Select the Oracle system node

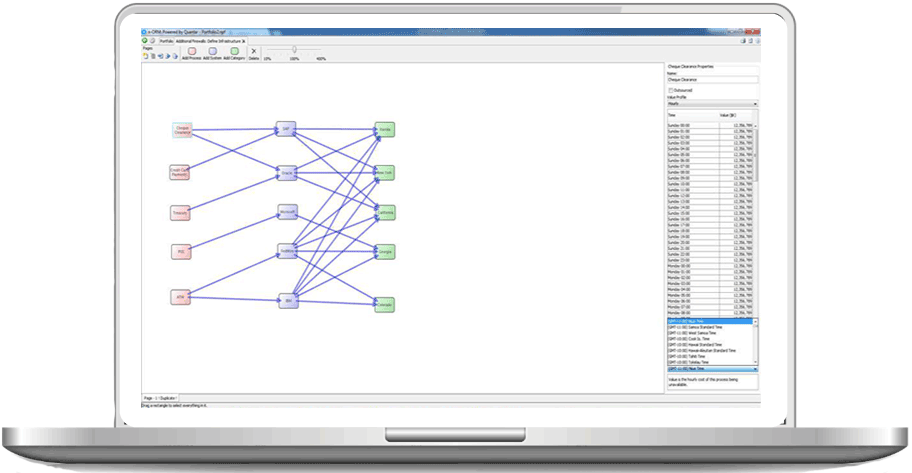287,173
